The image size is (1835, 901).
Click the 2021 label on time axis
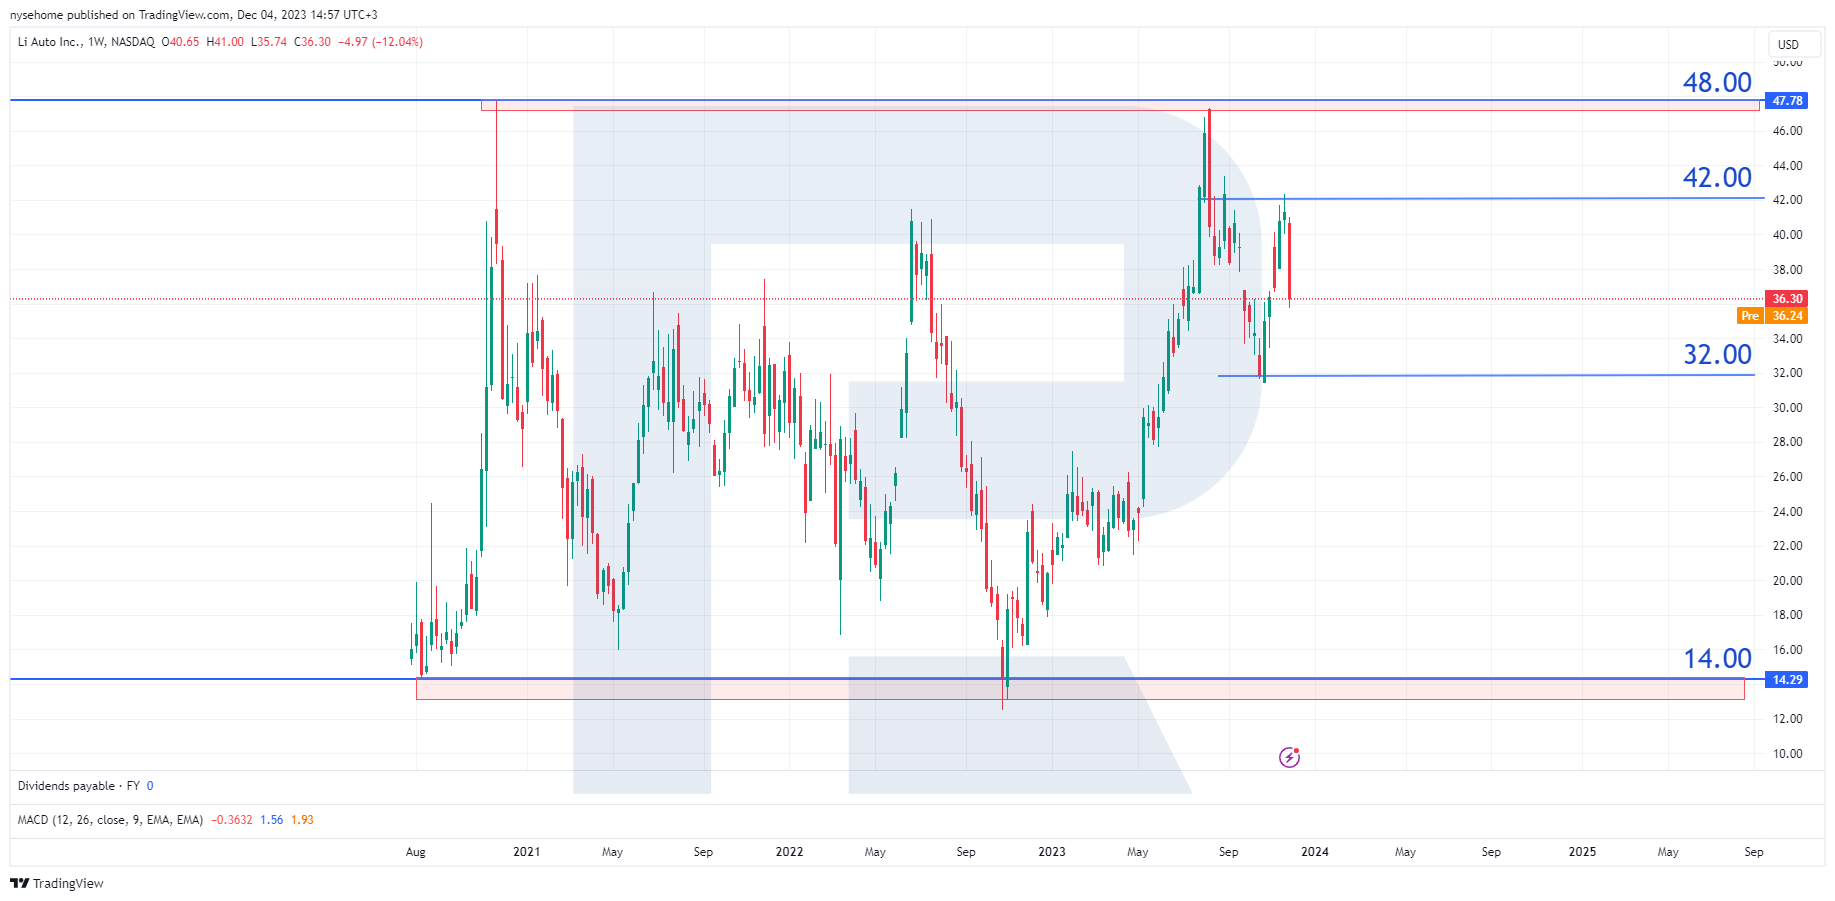coord(526,852)
